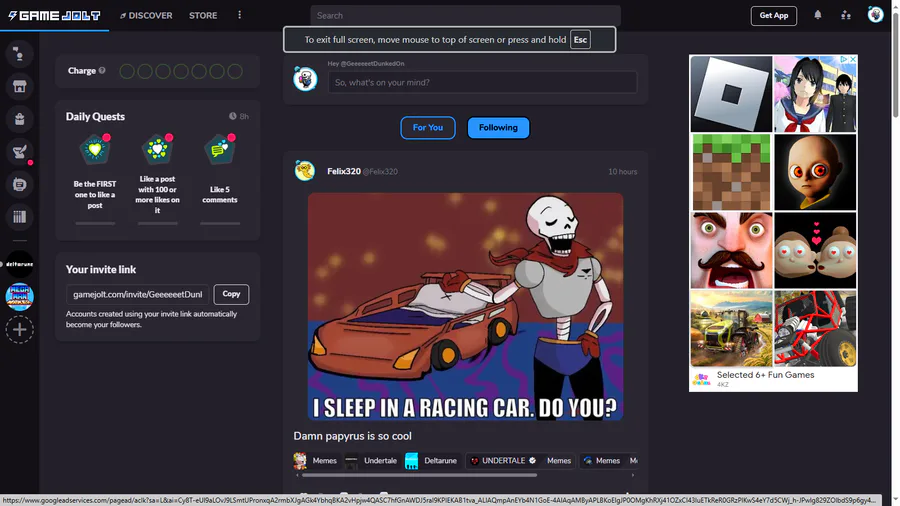
Task: Click the 'Your invite link' heading
Action: click(x=101, y=269)
